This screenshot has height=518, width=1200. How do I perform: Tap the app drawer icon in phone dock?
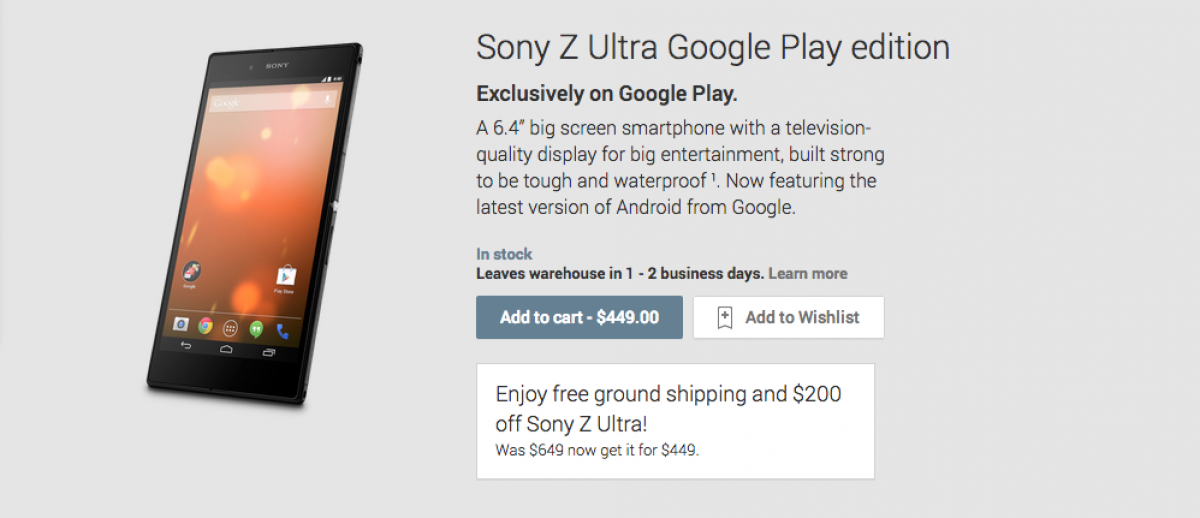coord(231,327)
